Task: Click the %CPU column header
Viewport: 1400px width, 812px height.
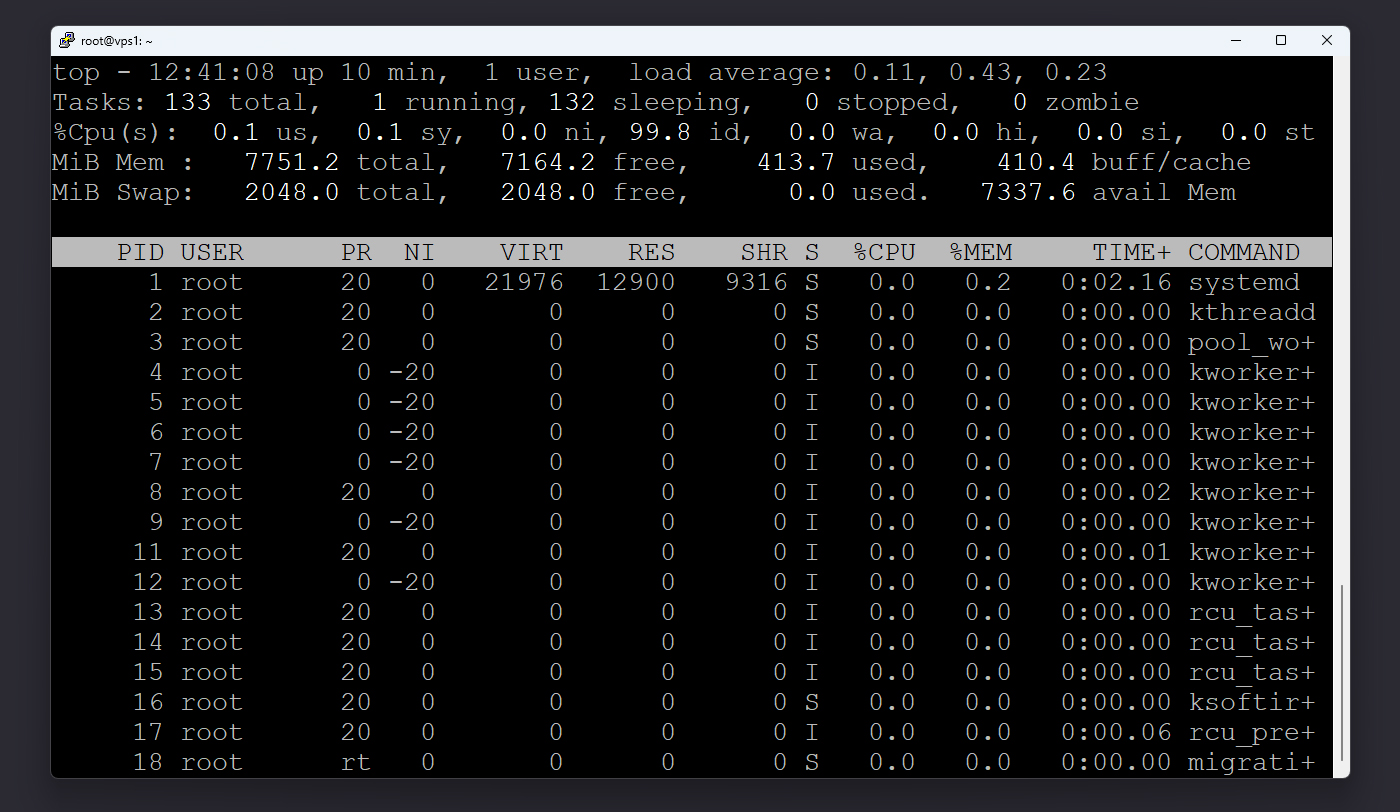Action: tap(884, 252)
